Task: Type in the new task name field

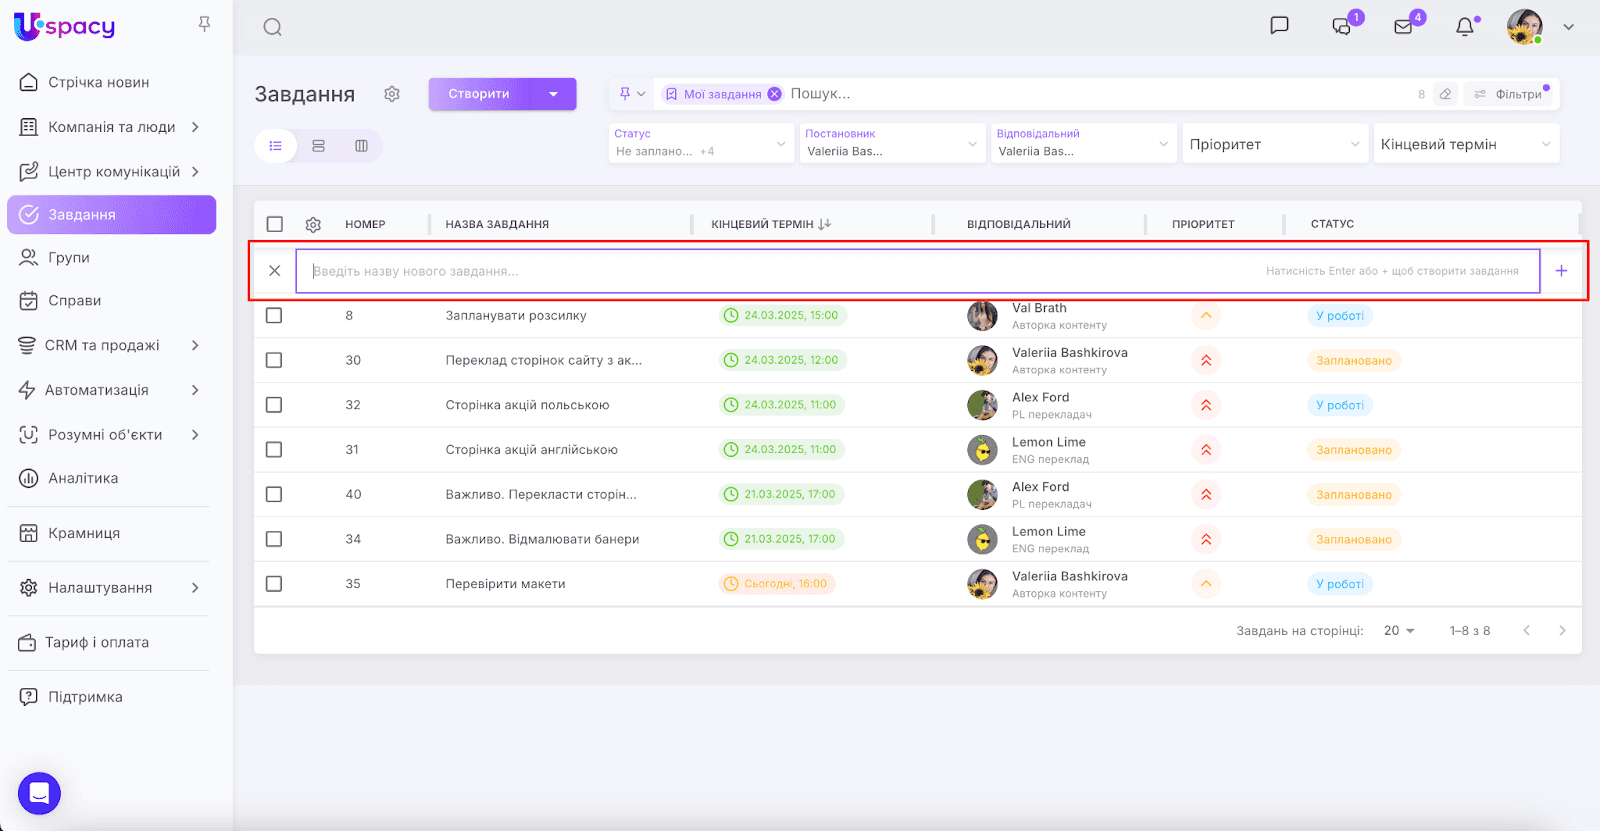Action: (780, 271)
